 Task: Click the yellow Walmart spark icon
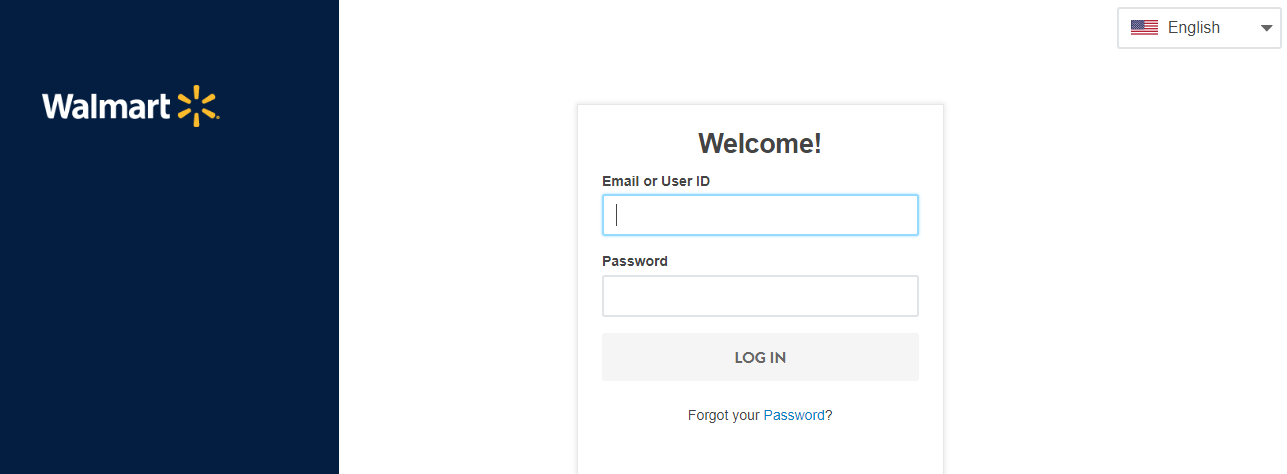(198, 106)
